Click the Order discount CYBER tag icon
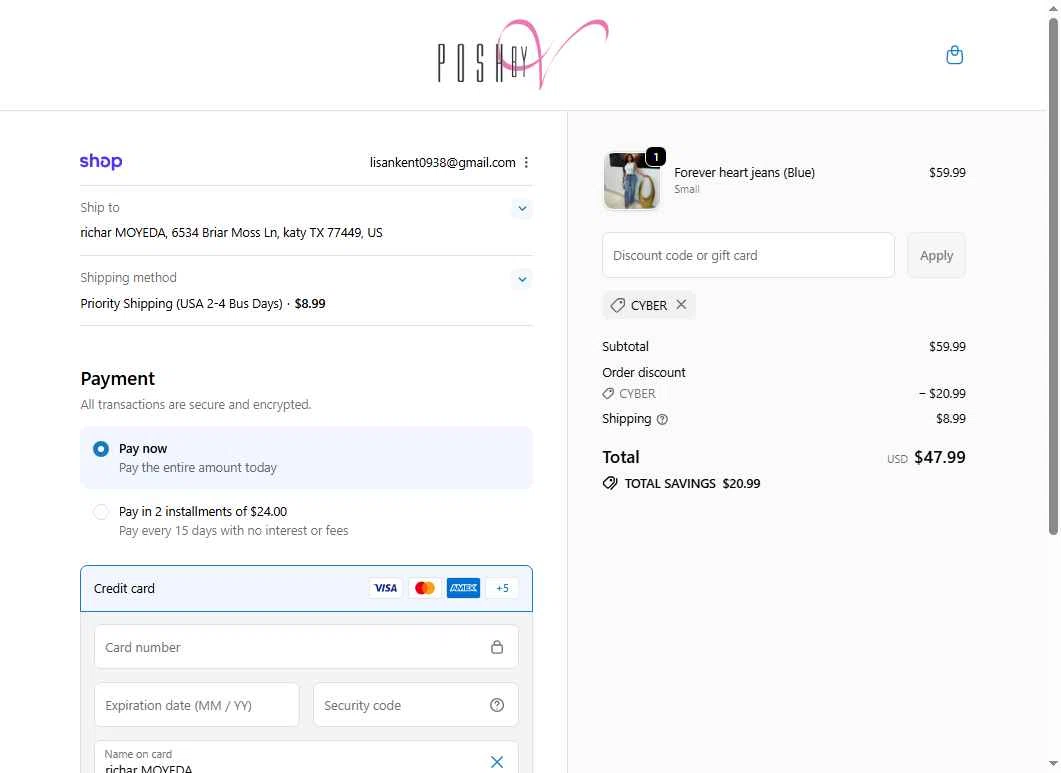This screenshot has height=773, width=1061. pos(608,393)
